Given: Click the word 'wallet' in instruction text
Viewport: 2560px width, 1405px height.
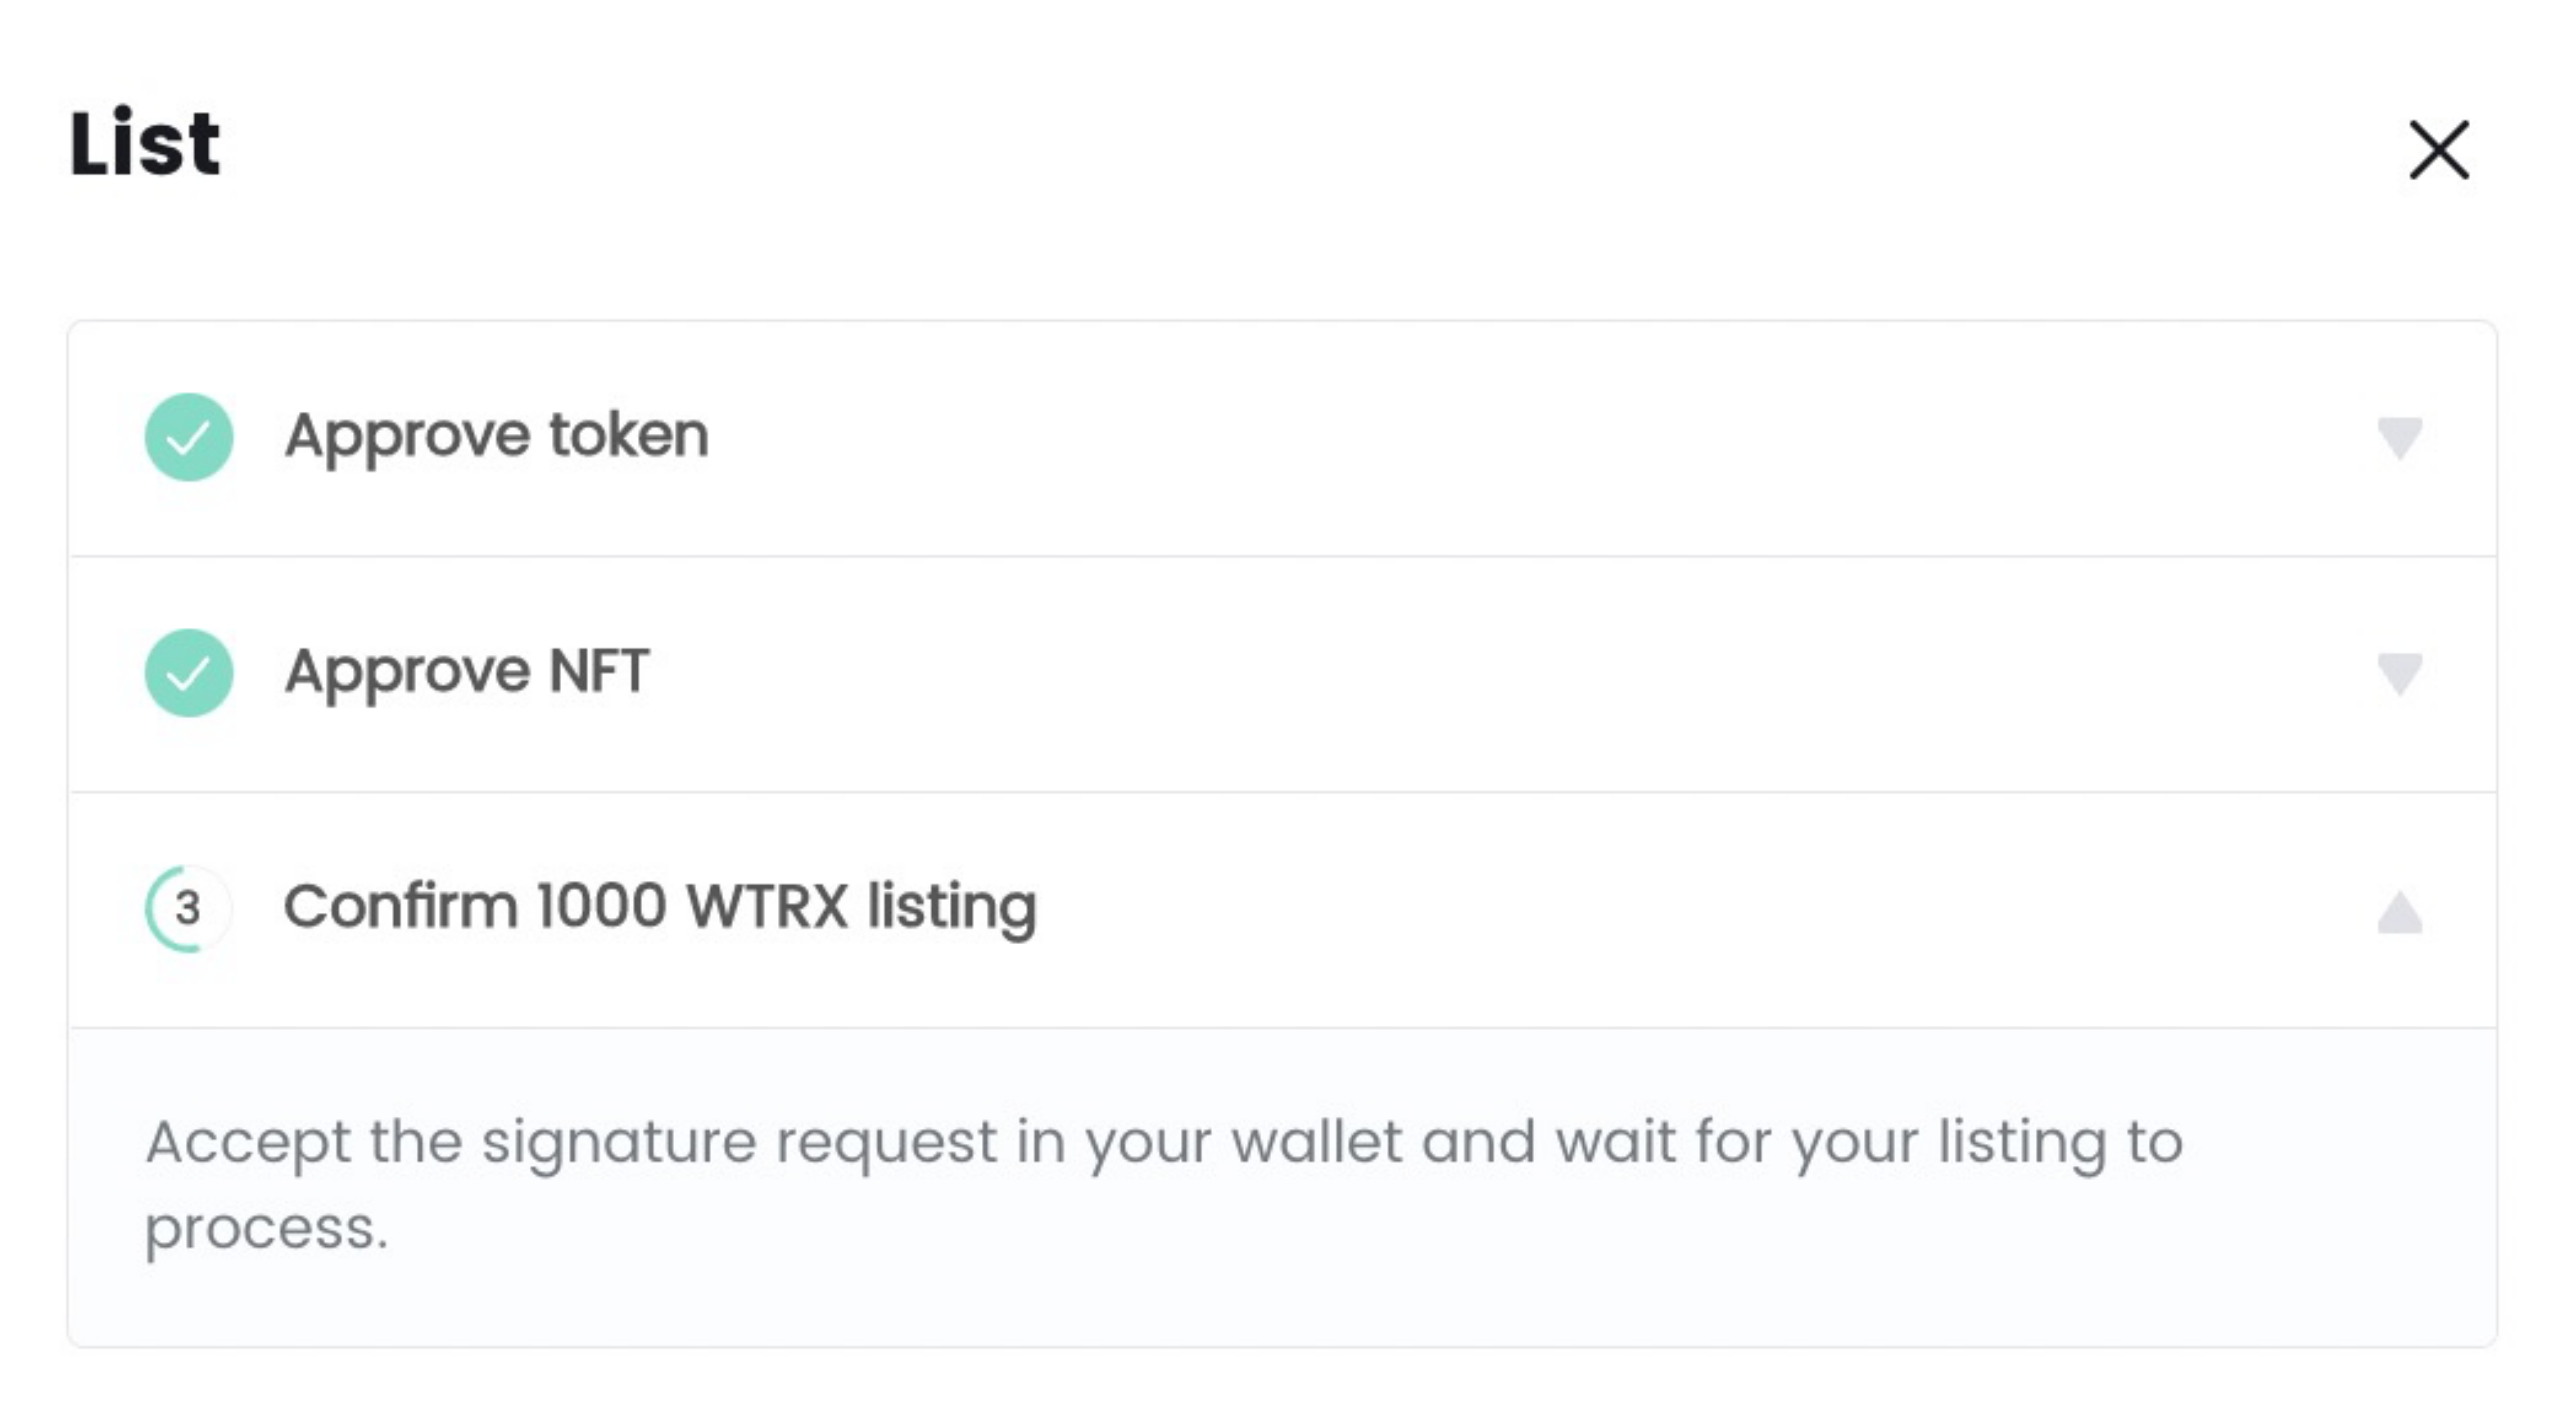Looking at the screenshot, I should (1316, 1141).
